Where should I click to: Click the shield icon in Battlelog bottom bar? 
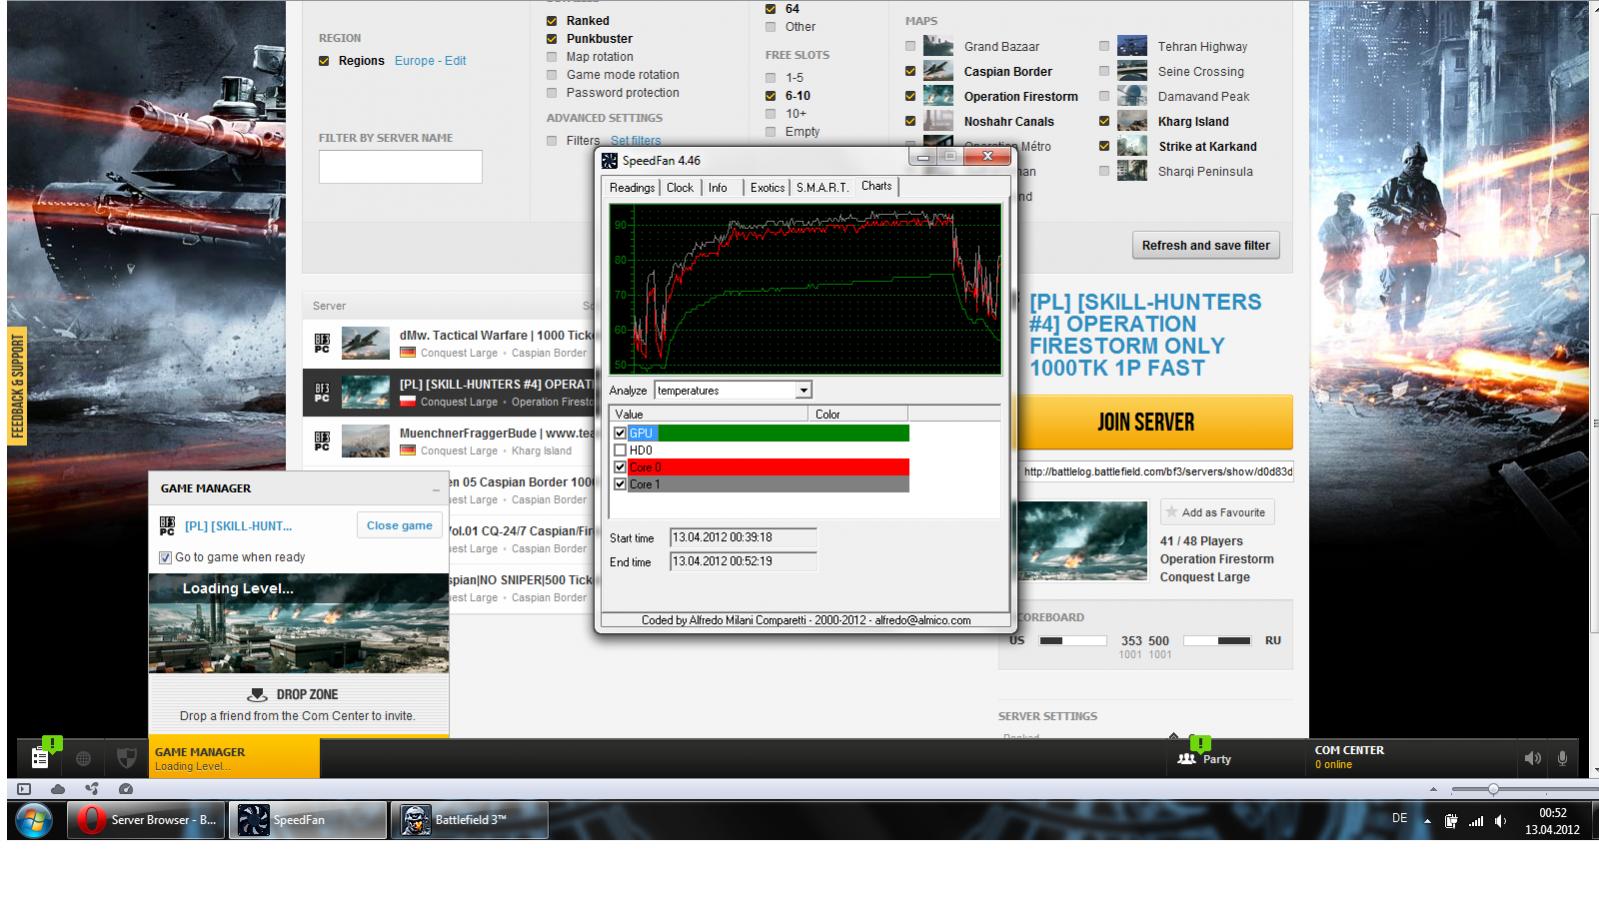[126, 758]
